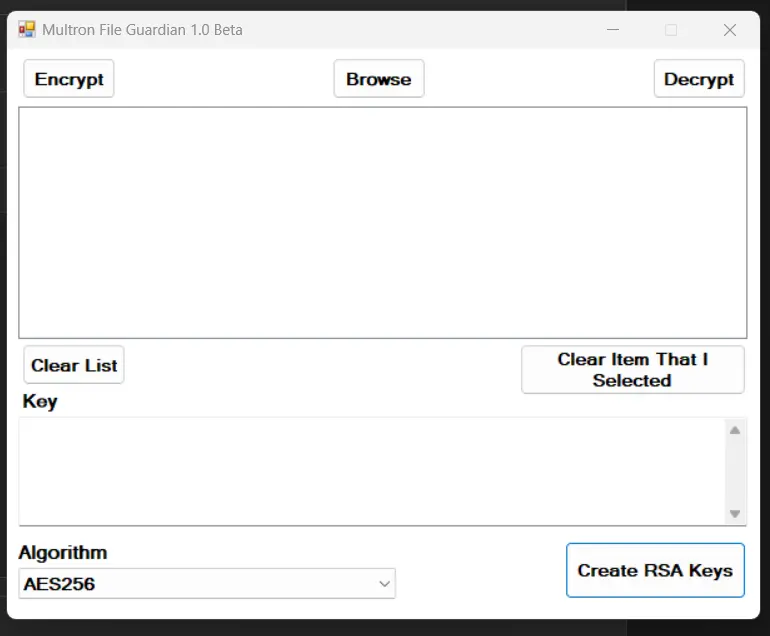
Task: Remove item via Clear Item That I Selected
Action: coord(632,370)
